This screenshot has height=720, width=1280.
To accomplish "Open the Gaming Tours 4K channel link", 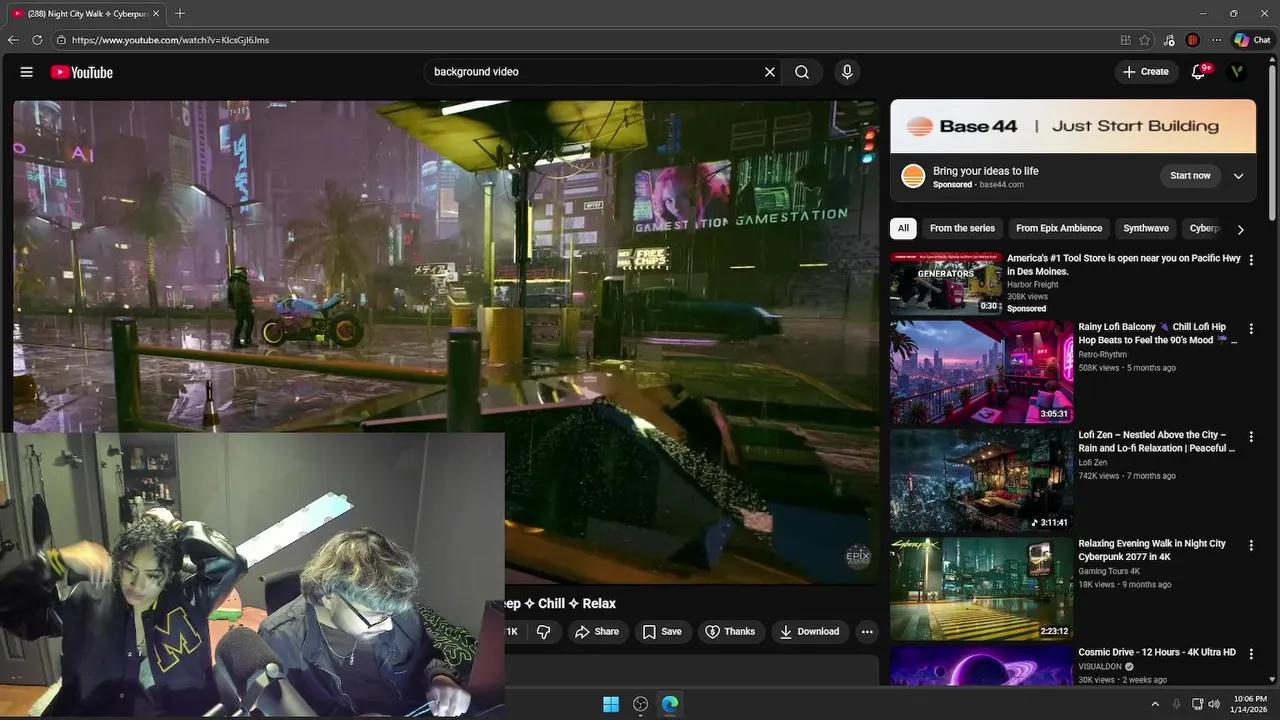I will pyautogui.click(x=1109, y=571).
